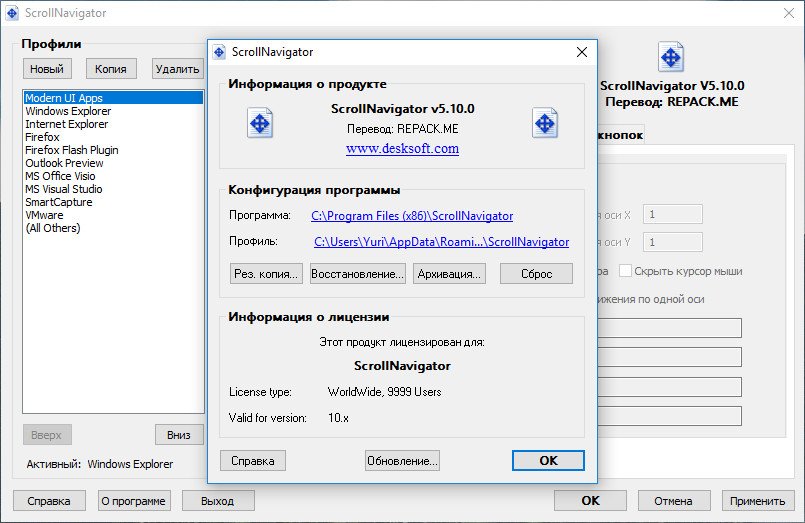This screenshot has height=523, width=805.
Task: Click Справка in the main window
Action: (x=49, y=500)
